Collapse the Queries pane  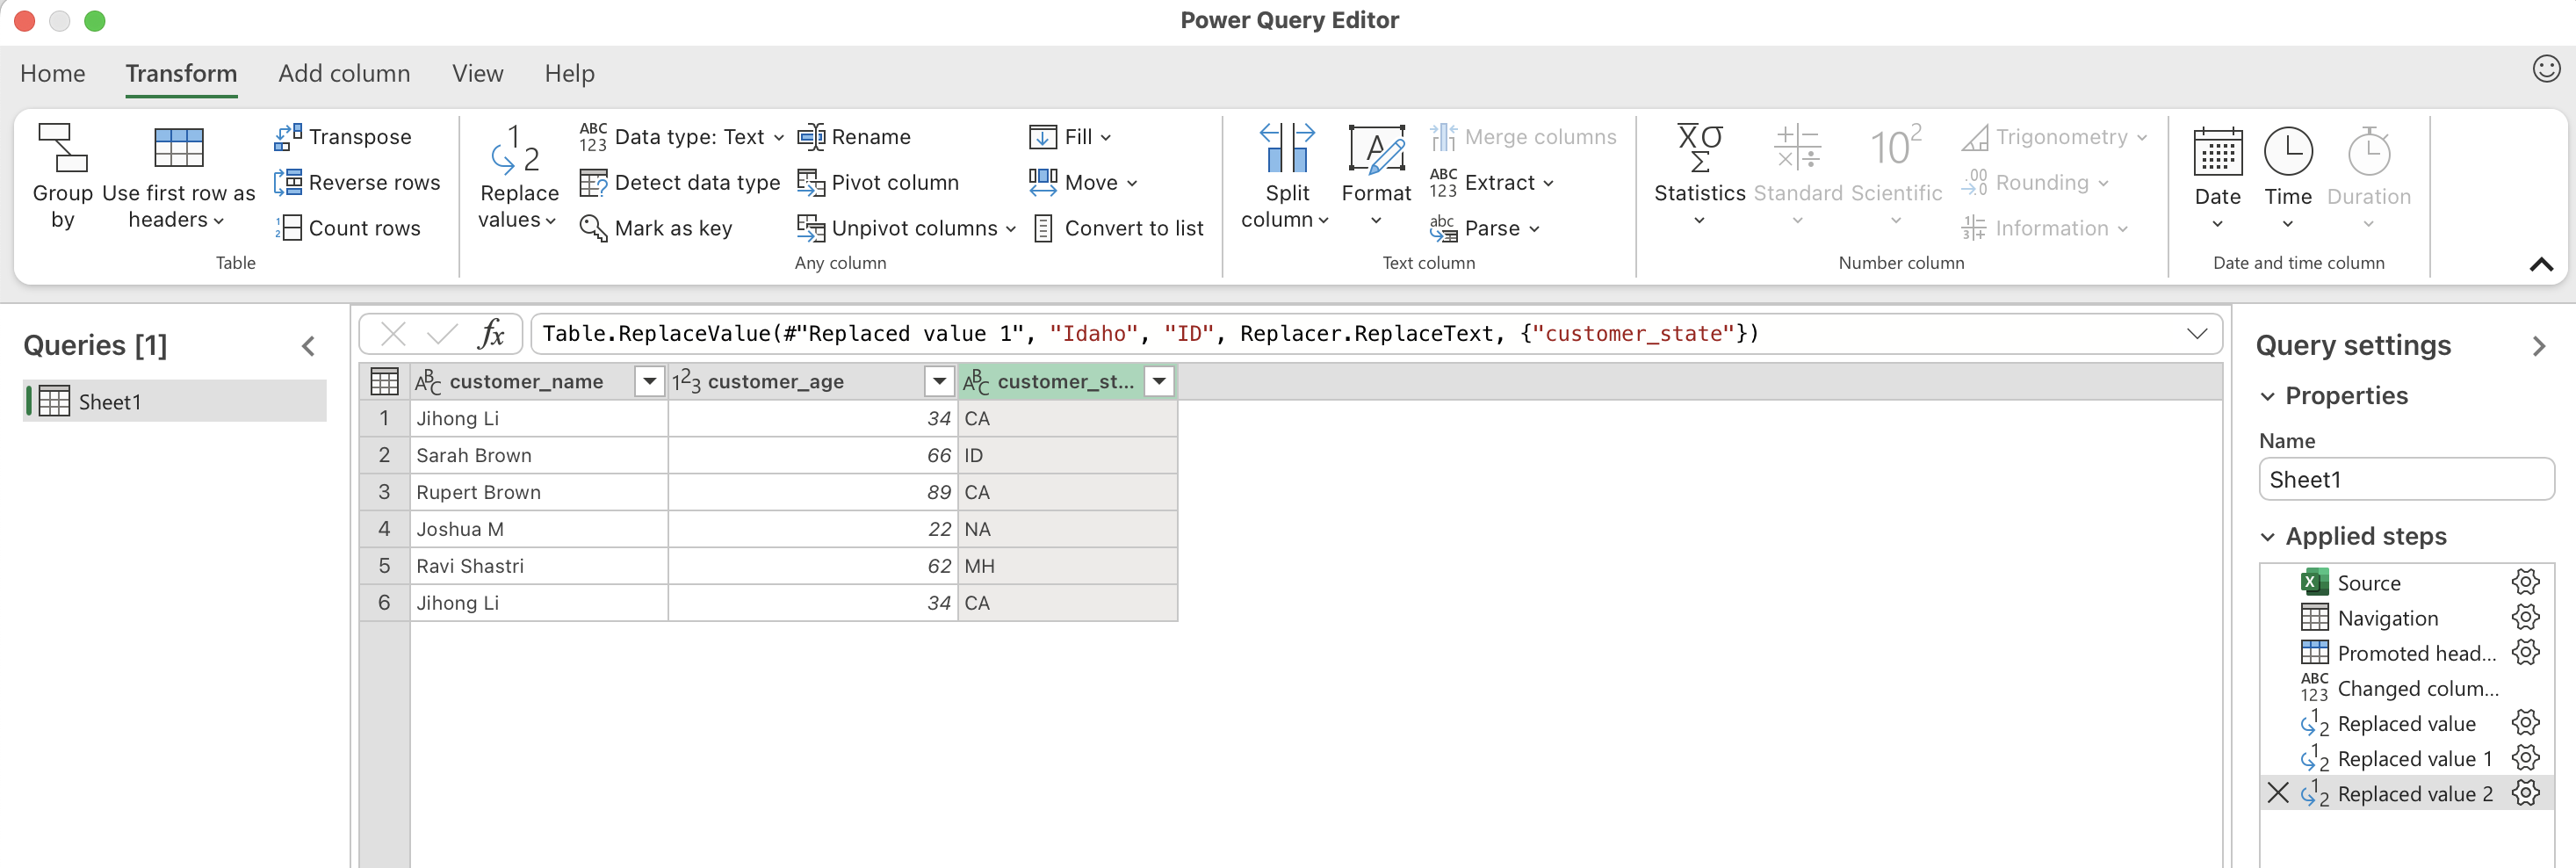pos(308,346)
